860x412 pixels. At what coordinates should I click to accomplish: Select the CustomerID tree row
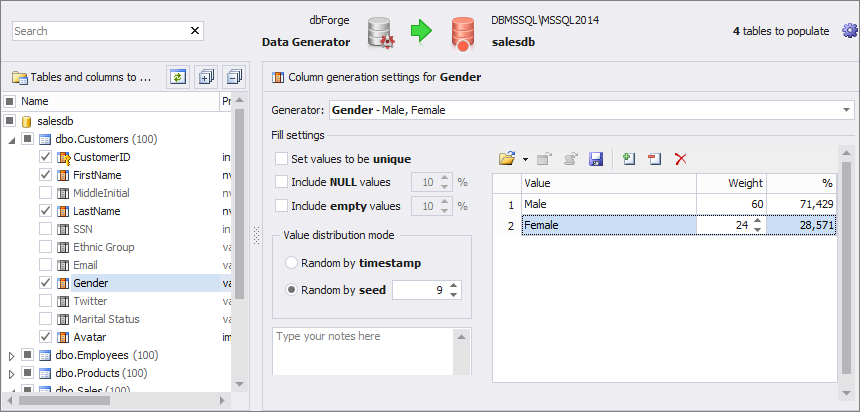point(101,157)
